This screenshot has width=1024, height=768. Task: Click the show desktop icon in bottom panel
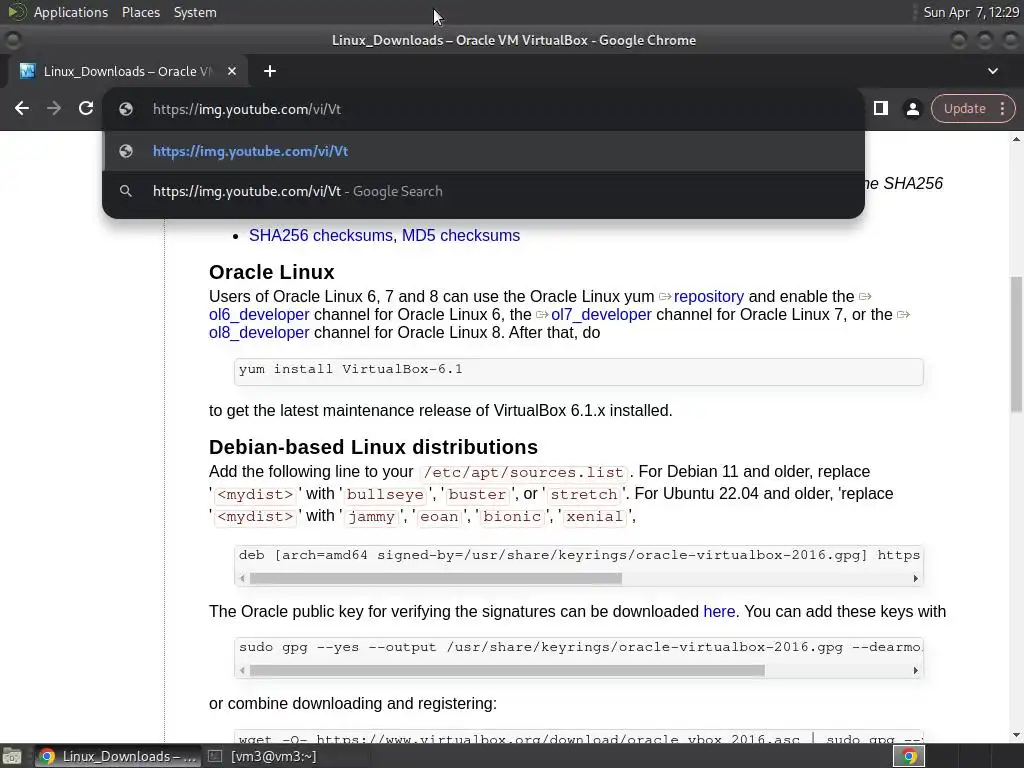[12, 756]
